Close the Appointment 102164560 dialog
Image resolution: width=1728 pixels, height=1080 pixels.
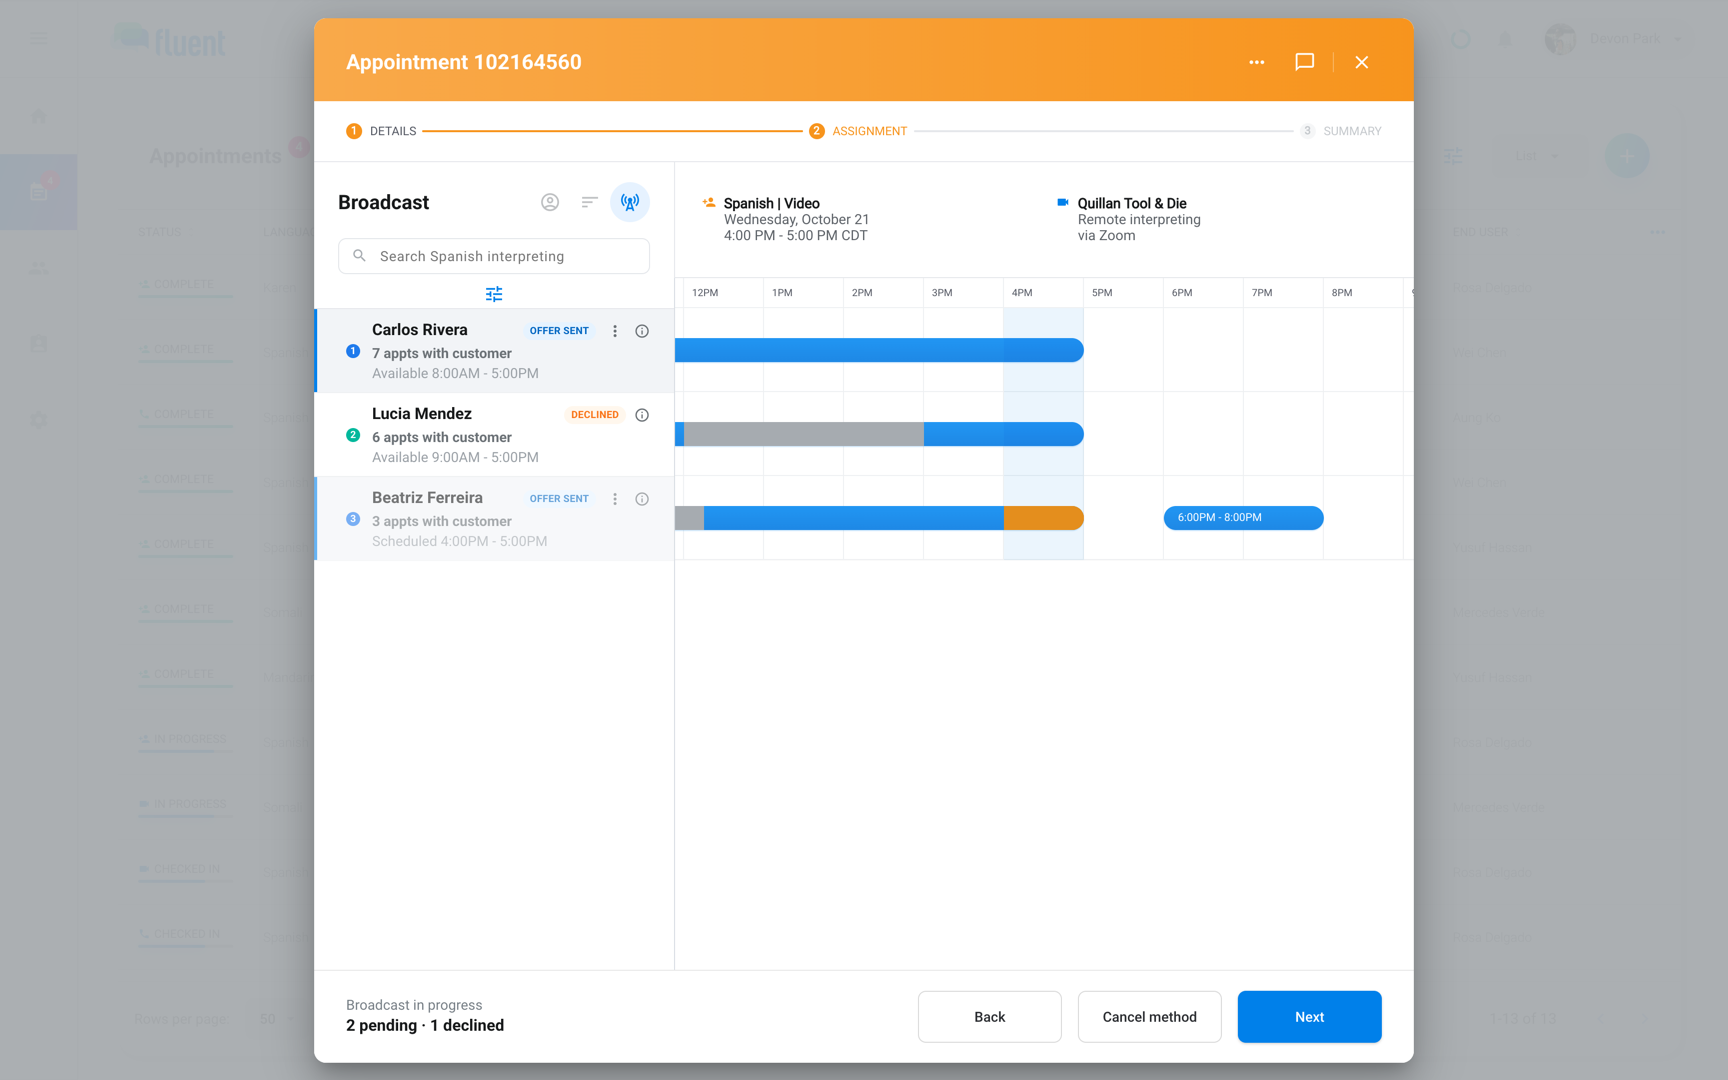click(1361, 62)
